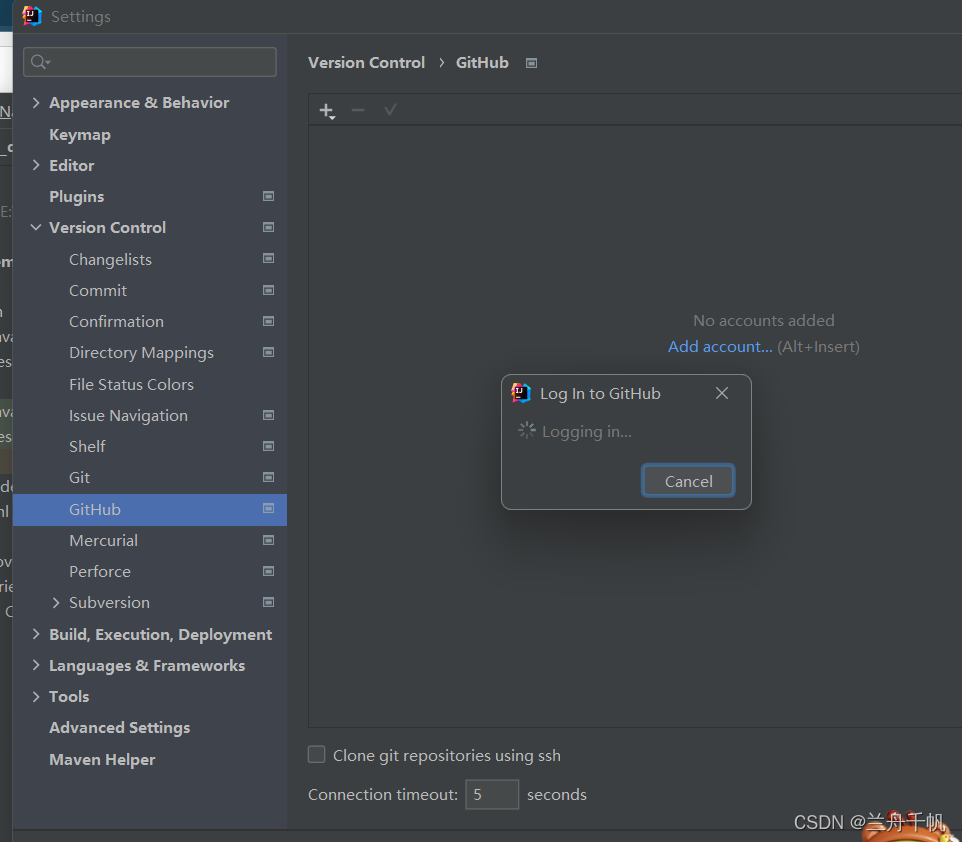Click the project-level icon in Perforce row
962x842 pixels.
268,571
